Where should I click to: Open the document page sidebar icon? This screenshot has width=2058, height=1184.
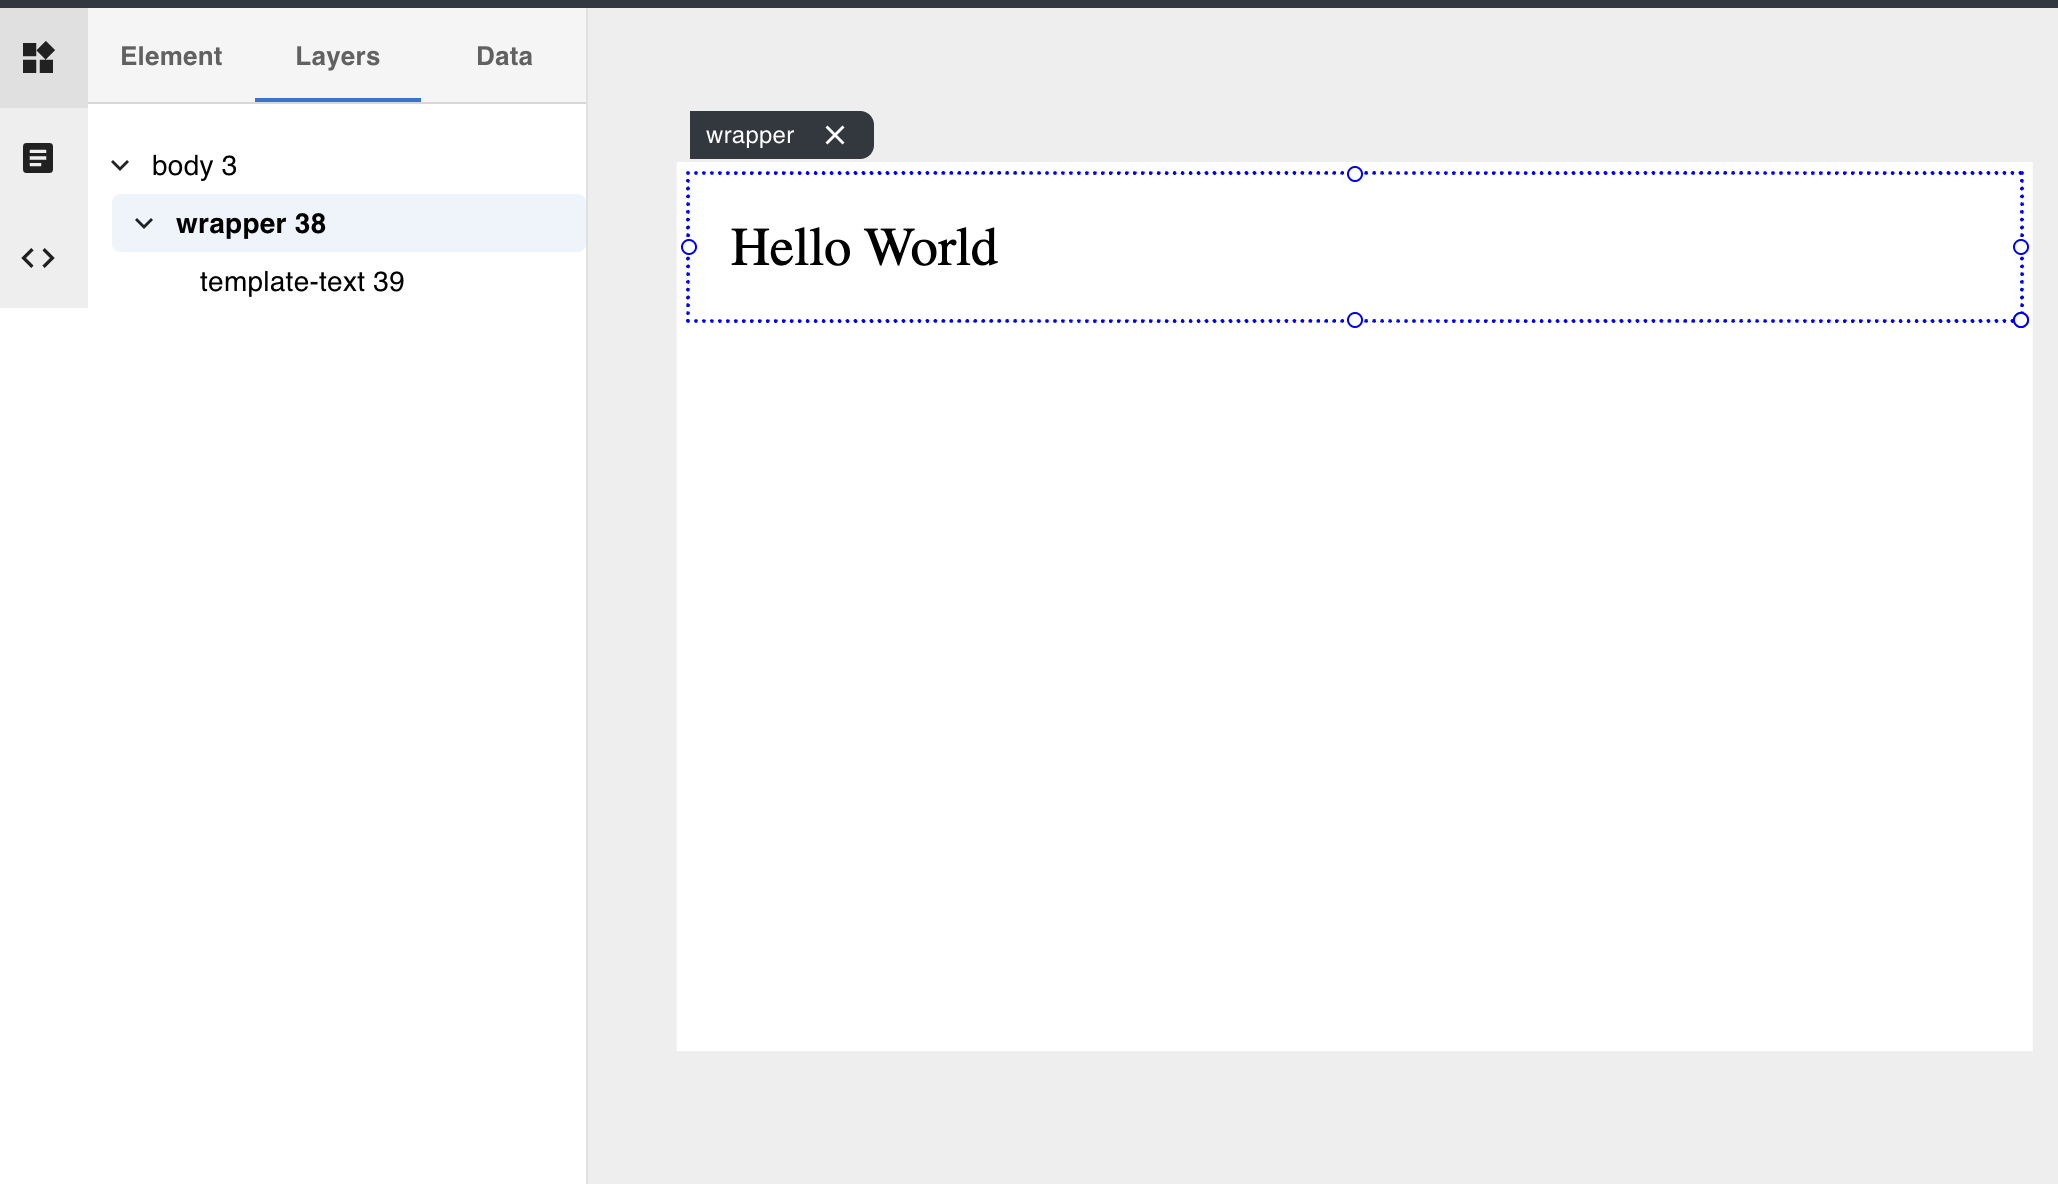[x=38, y=158]
